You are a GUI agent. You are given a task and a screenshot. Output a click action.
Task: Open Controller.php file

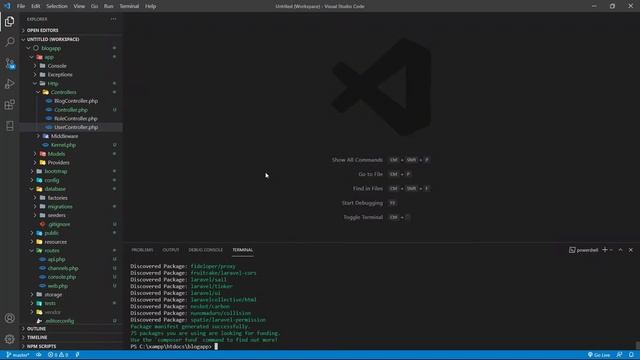pyautogui.click(x=71, y=110)
